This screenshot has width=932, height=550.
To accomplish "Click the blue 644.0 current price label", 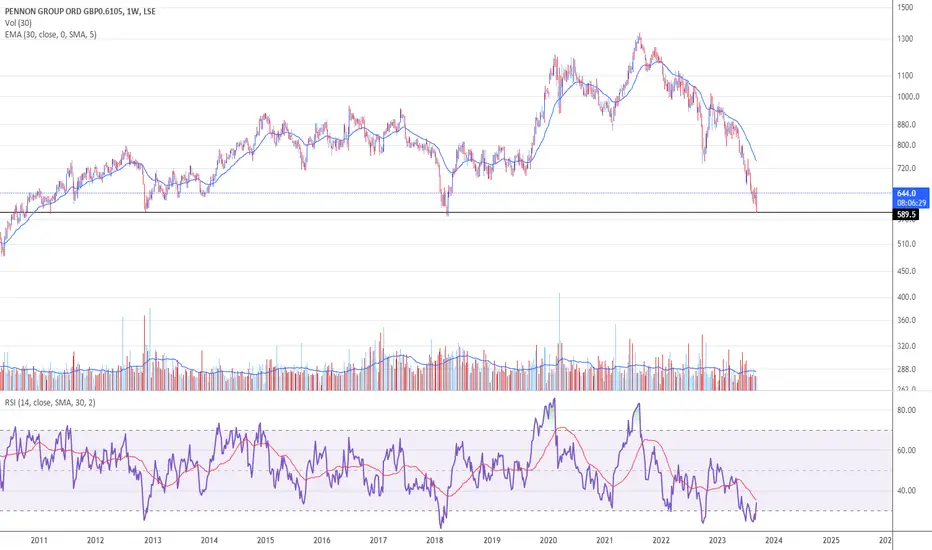I will (912, 198).
